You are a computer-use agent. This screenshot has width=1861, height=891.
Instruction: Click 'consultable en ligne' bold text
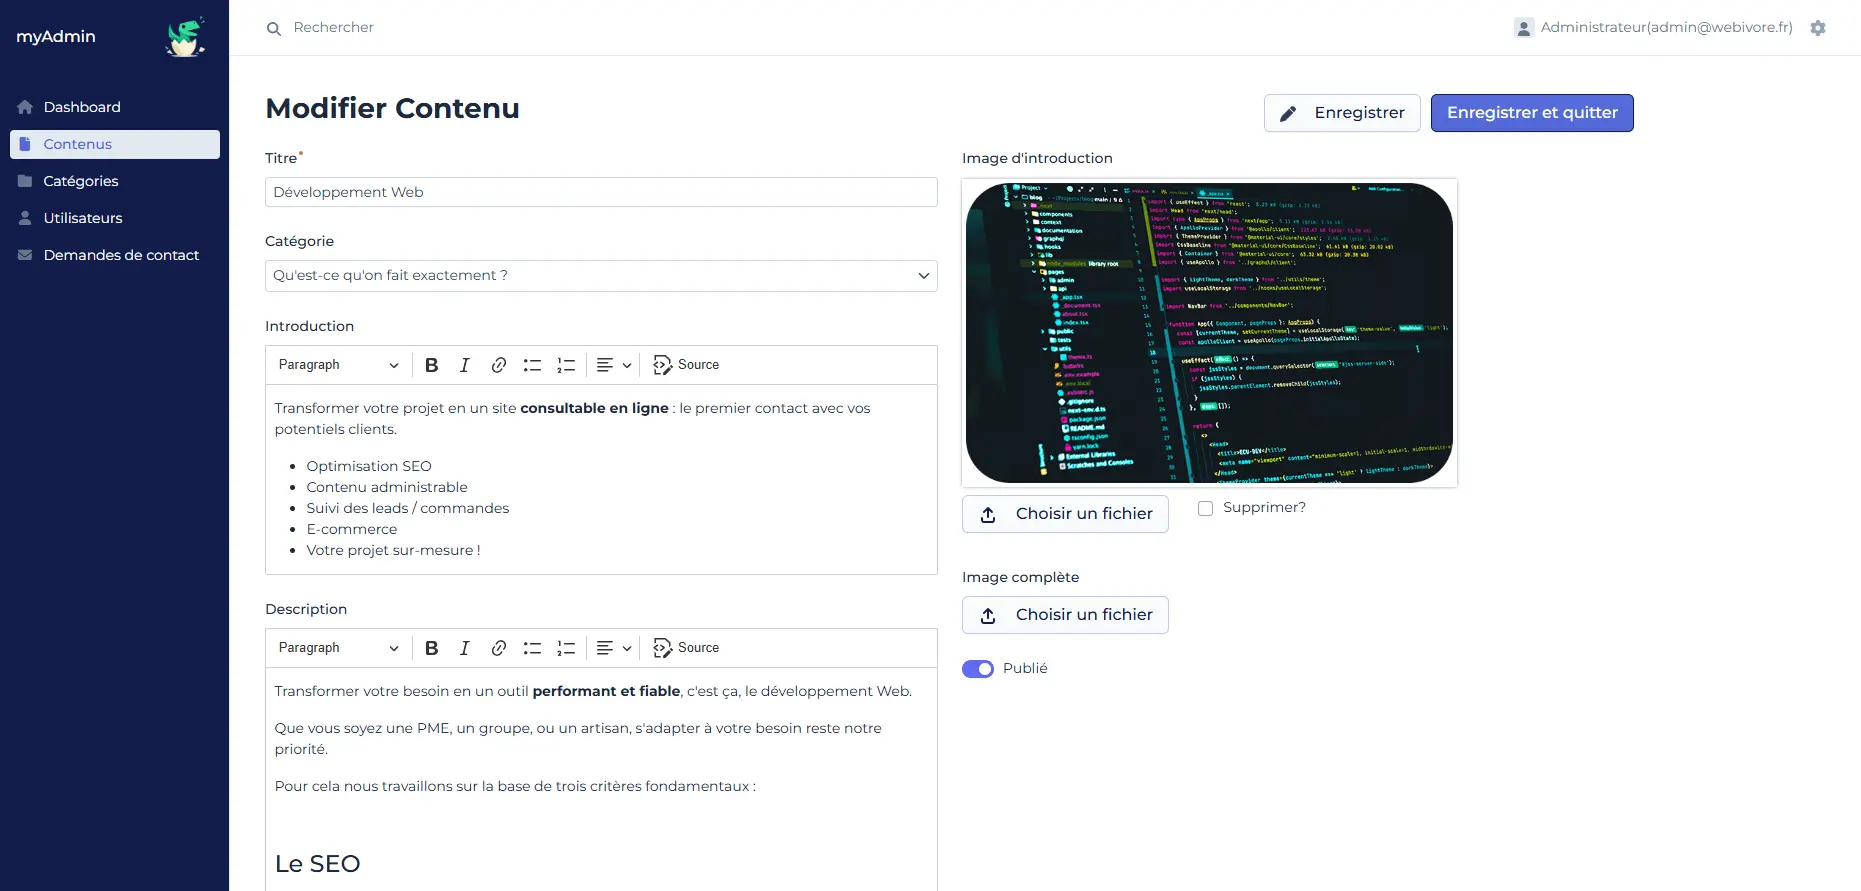pyautogui.click(x=594, y=408)
